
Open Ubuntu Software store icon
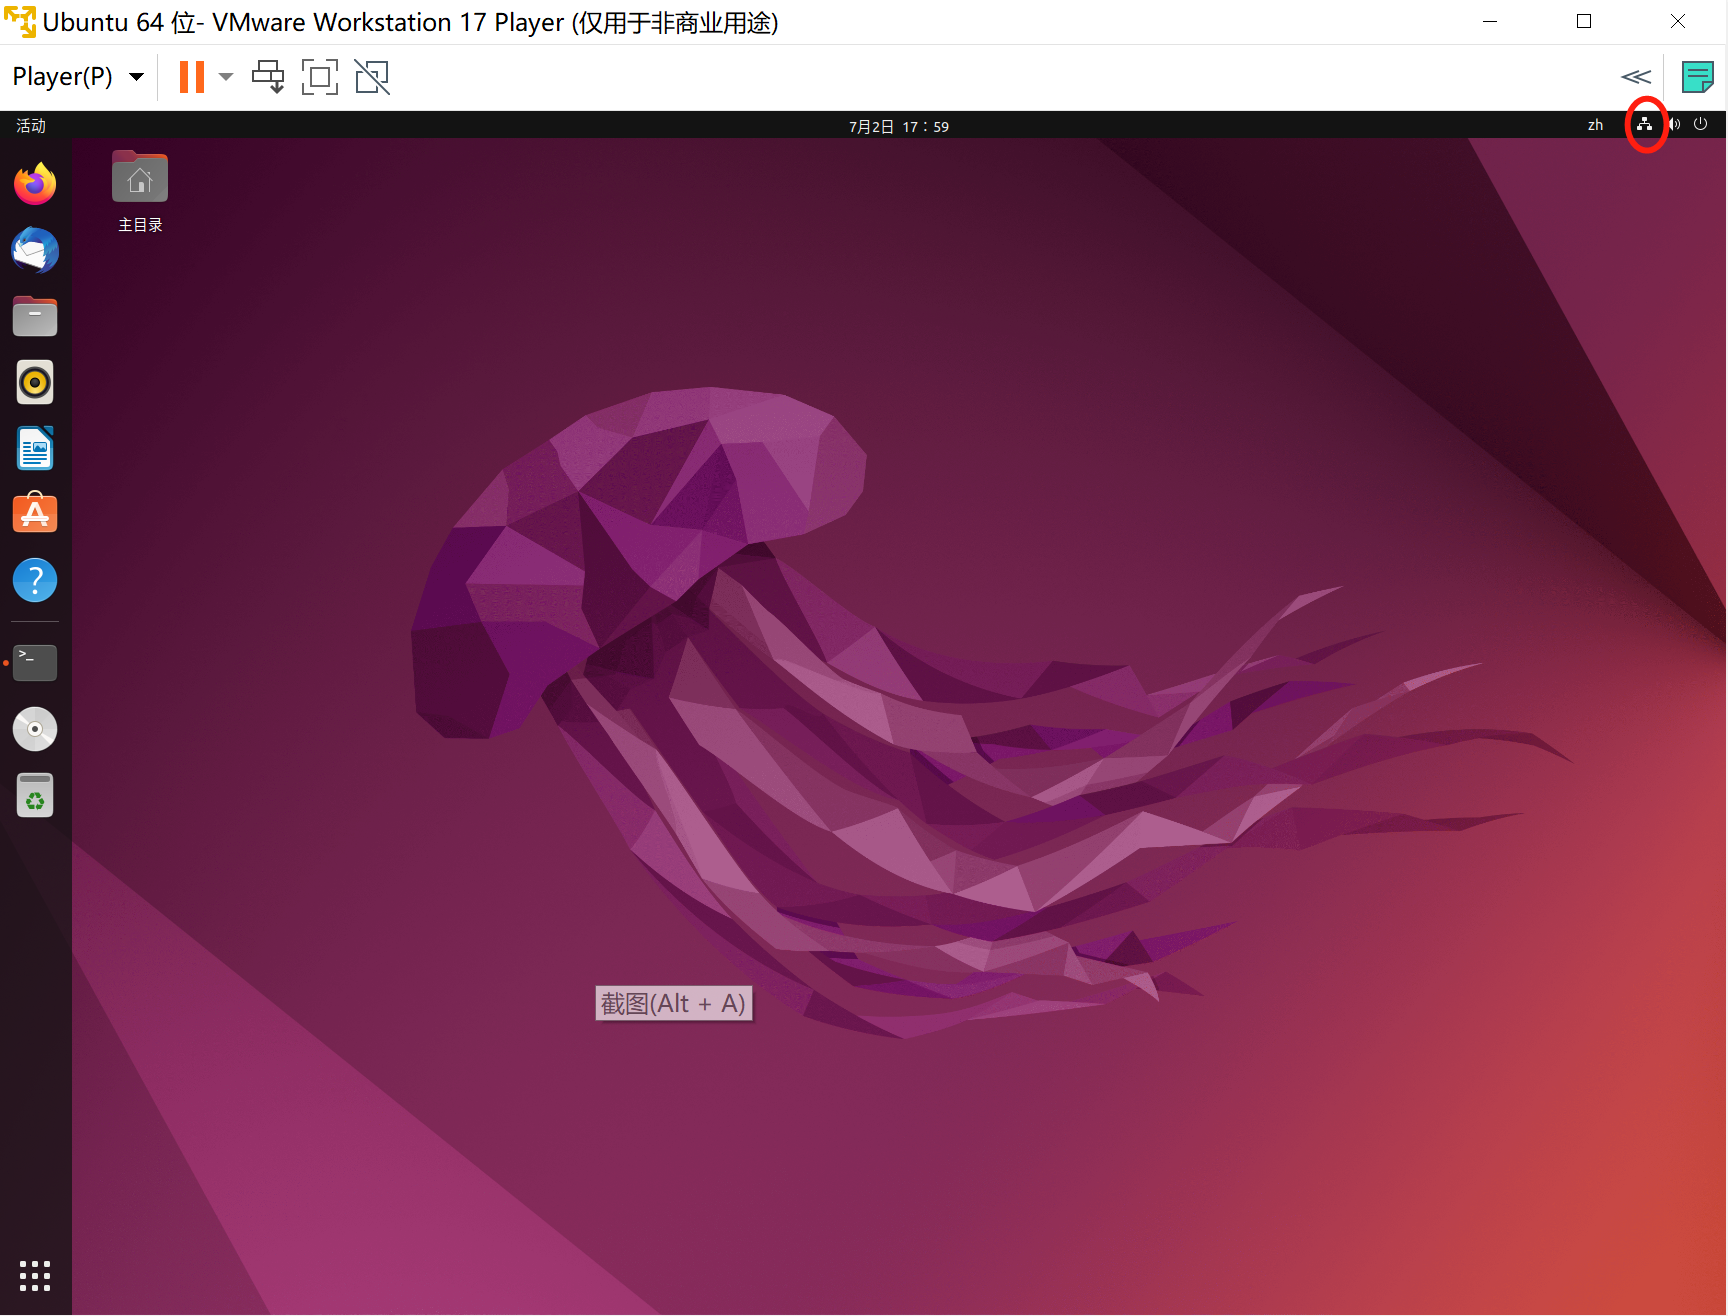(x=35, y=513)
